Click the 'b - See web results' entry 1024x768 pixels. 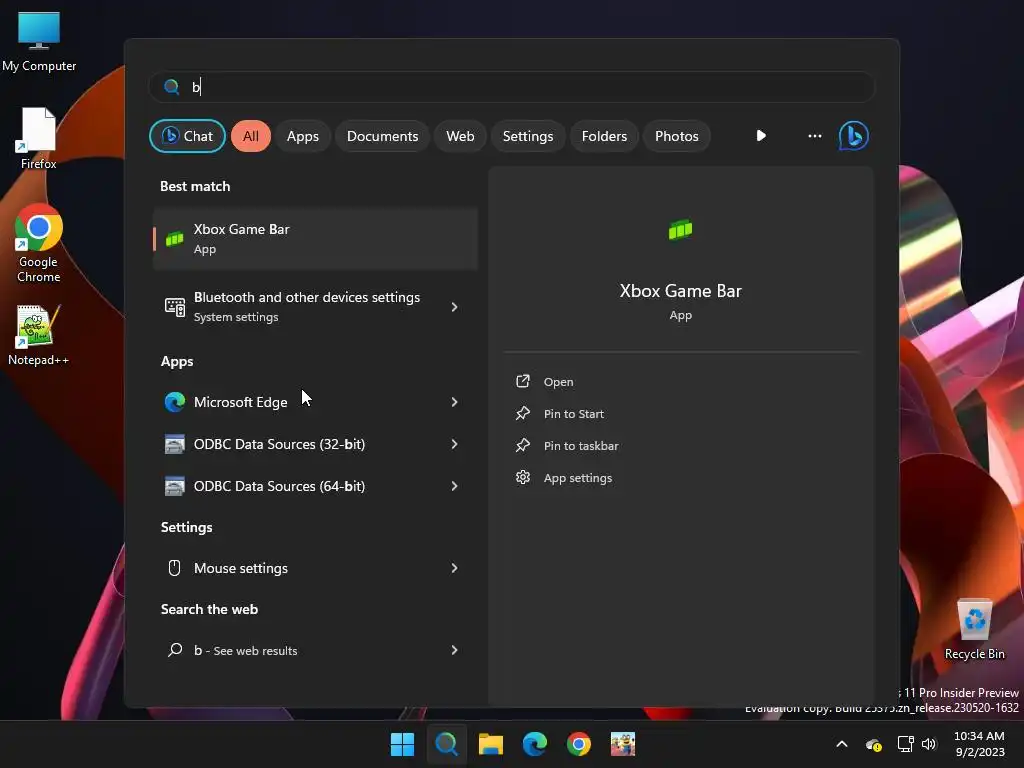click(x=315, y=650)
